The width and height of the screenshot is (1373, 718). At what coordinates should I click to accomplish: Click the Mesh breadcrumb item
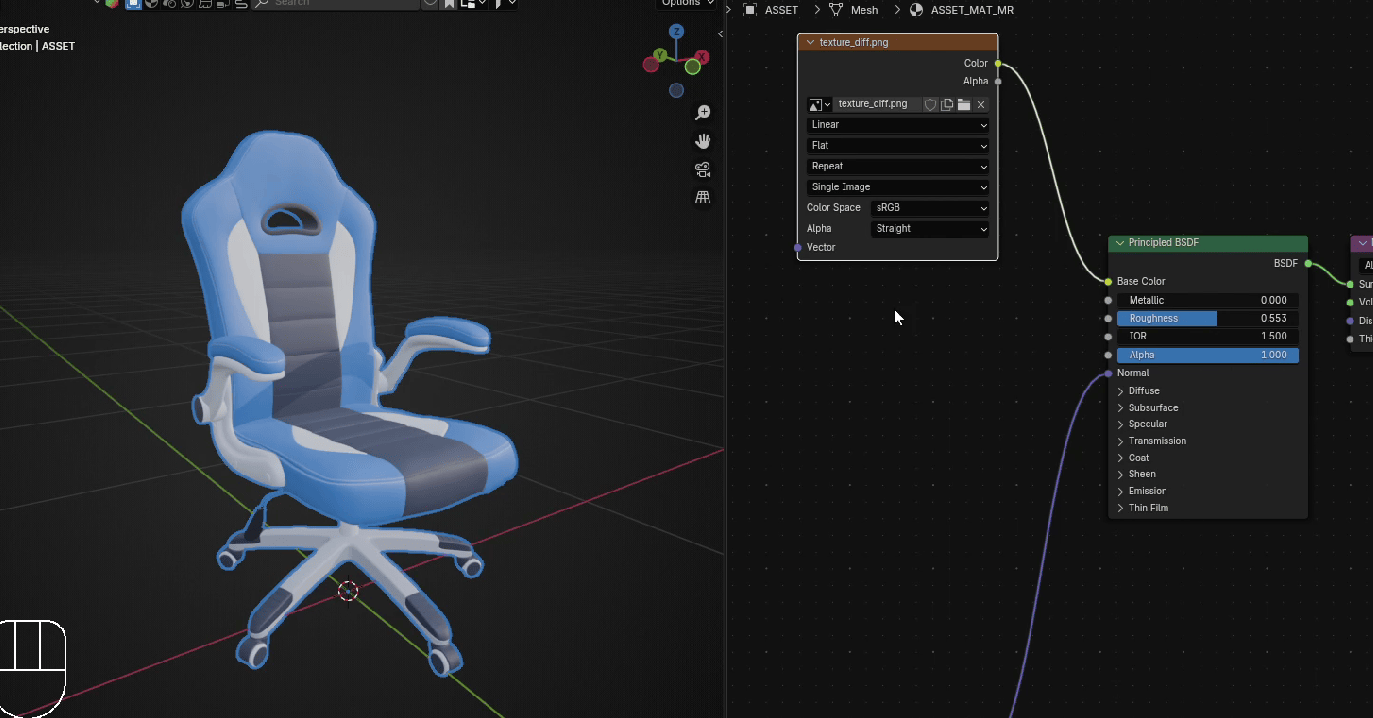(863, 10)
